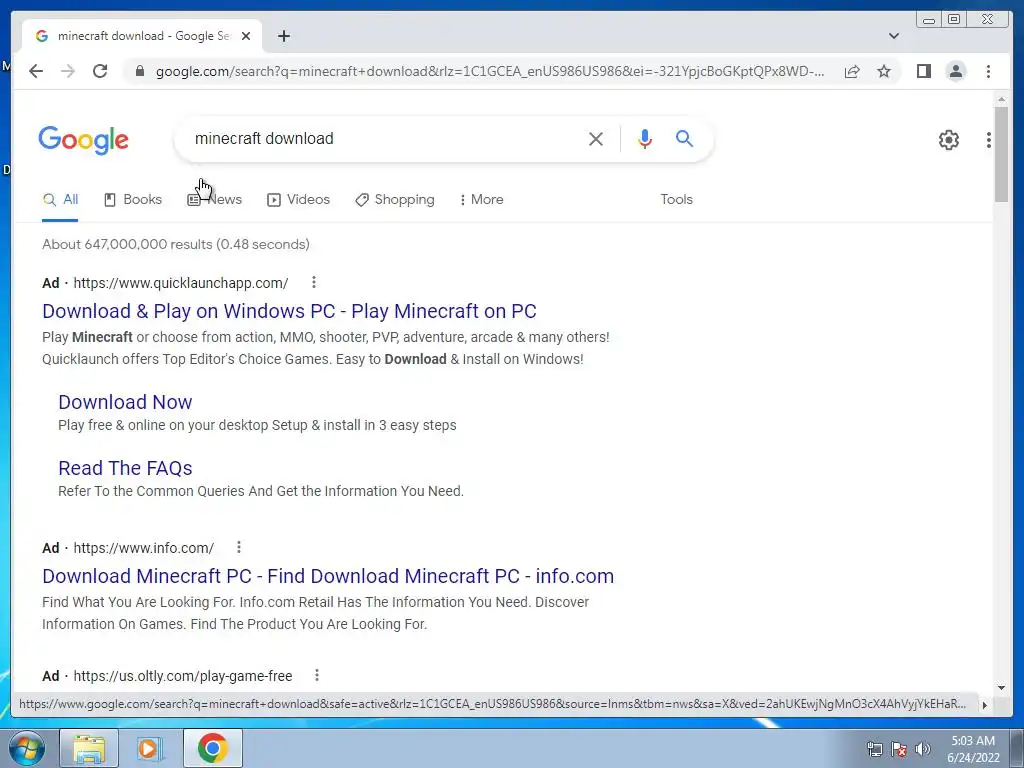Open Download & Play on Windows PC link

[x=289, y=311]
